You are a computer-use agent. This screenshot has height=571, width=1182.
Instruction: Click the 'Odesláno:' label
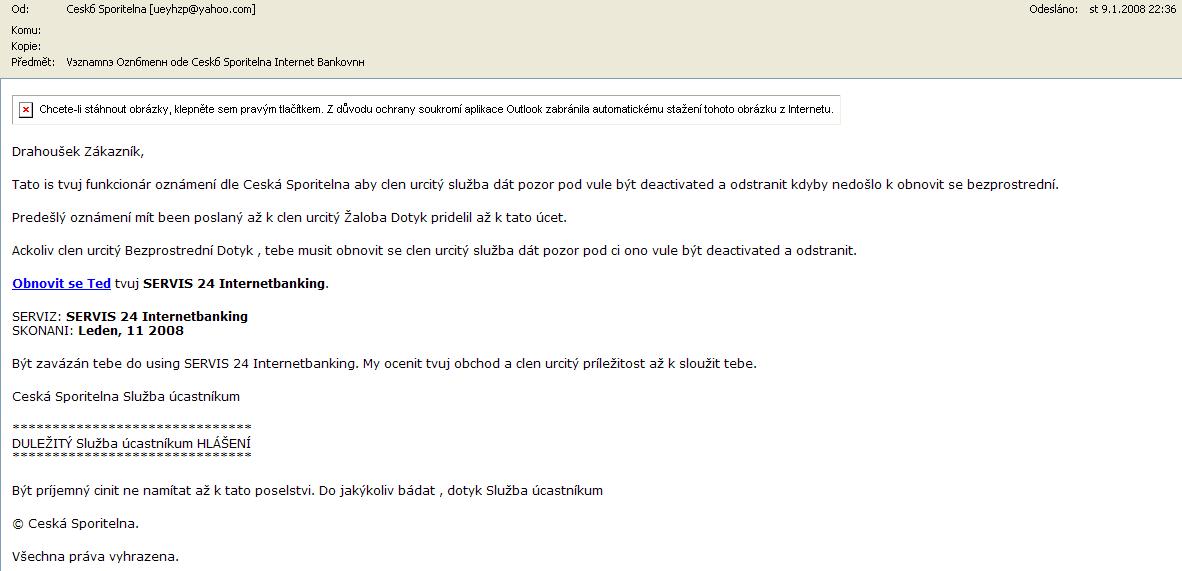tap(1053, 9)
